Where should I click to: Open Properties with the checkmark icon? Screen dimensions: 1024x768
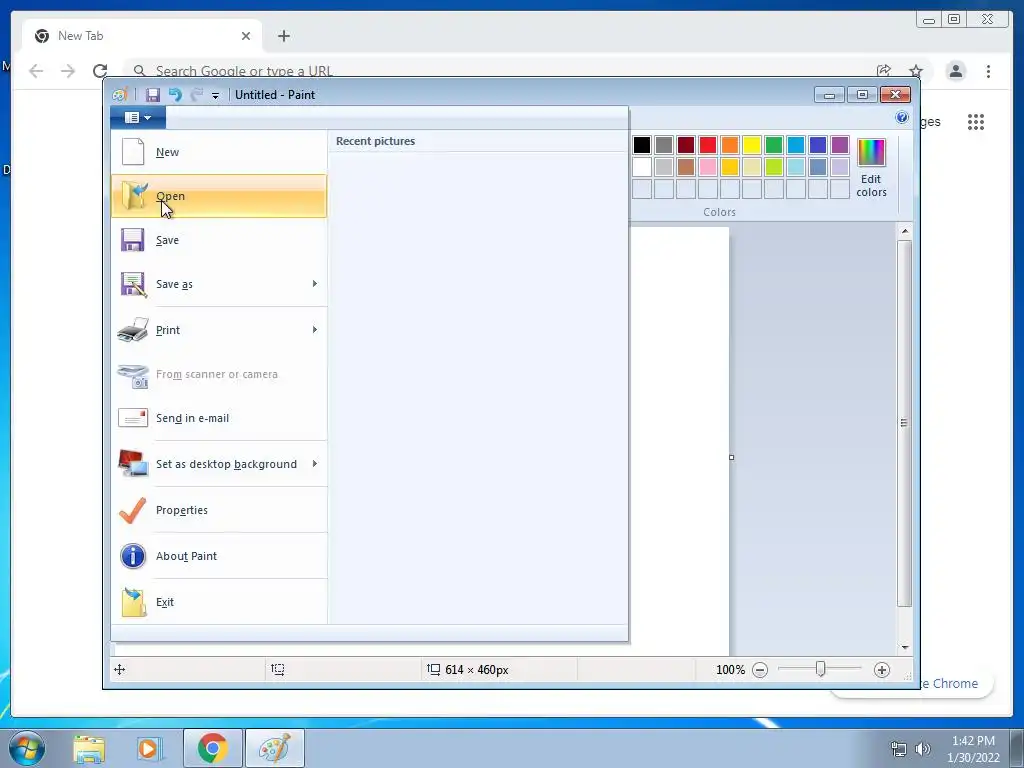tap(219, 510)
